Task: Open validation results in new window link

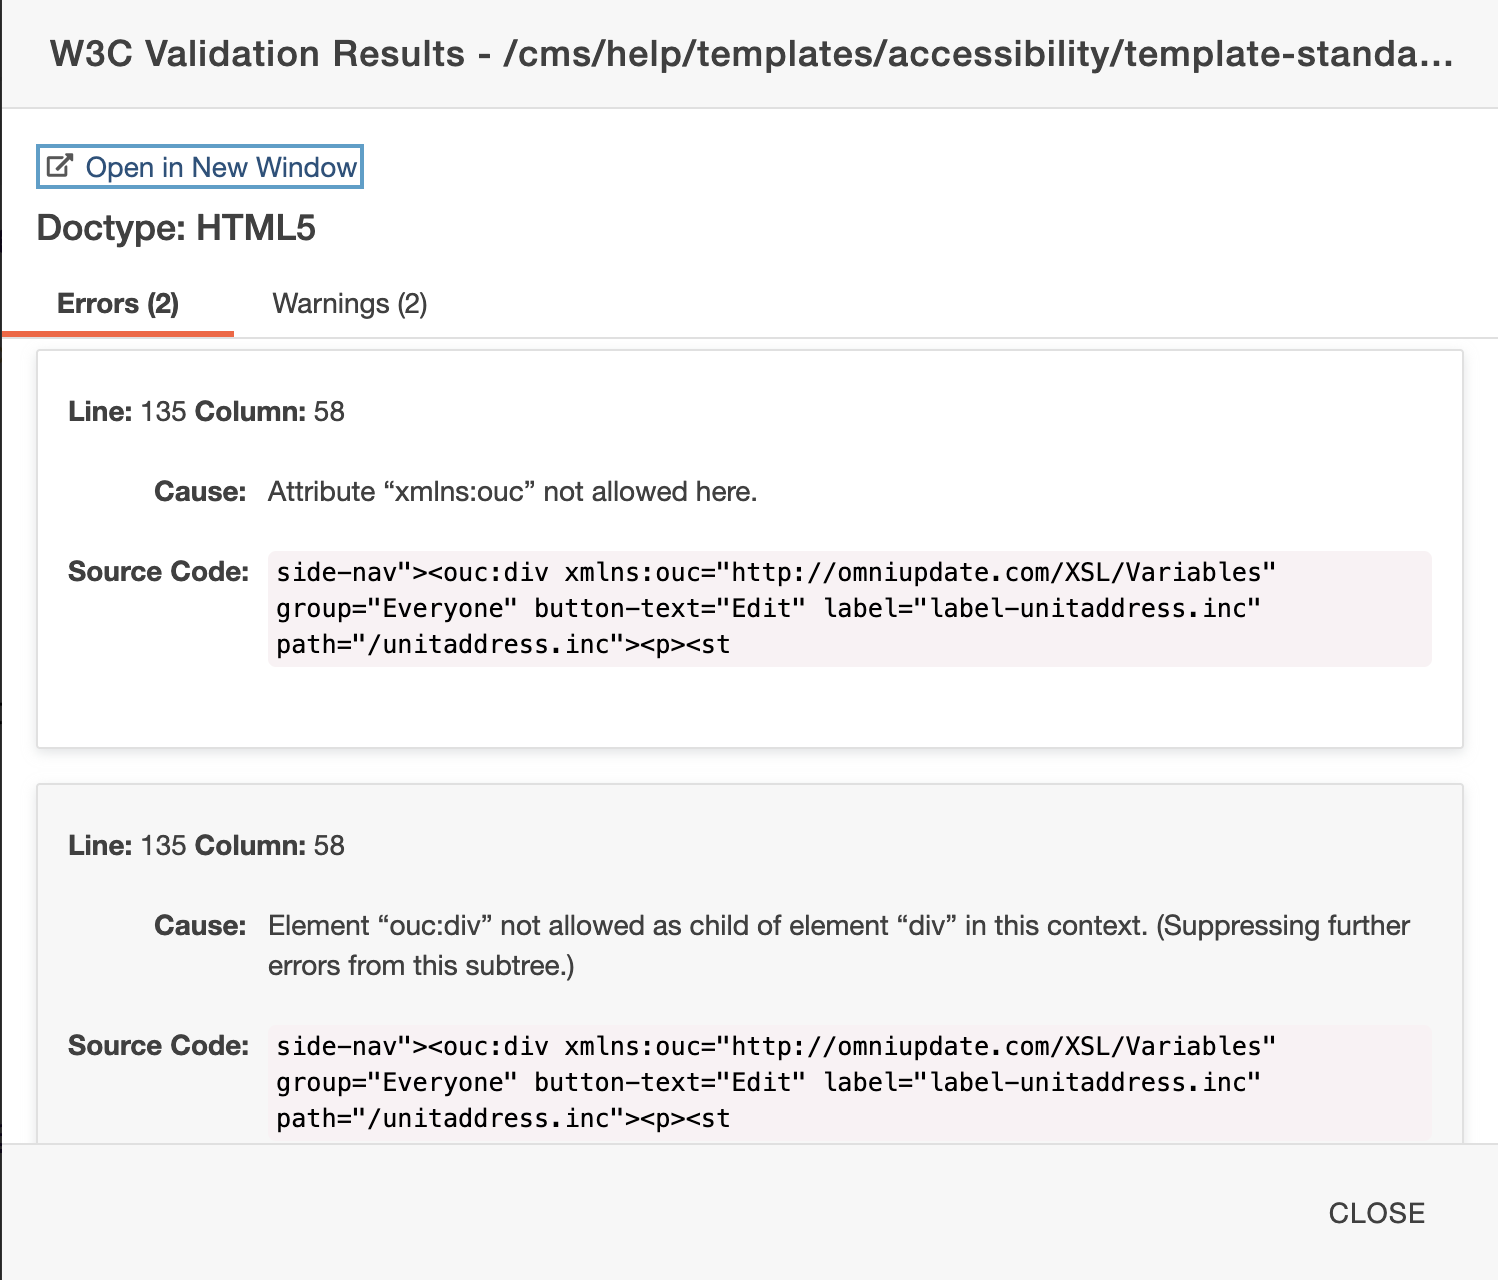Action: [200, 167]
